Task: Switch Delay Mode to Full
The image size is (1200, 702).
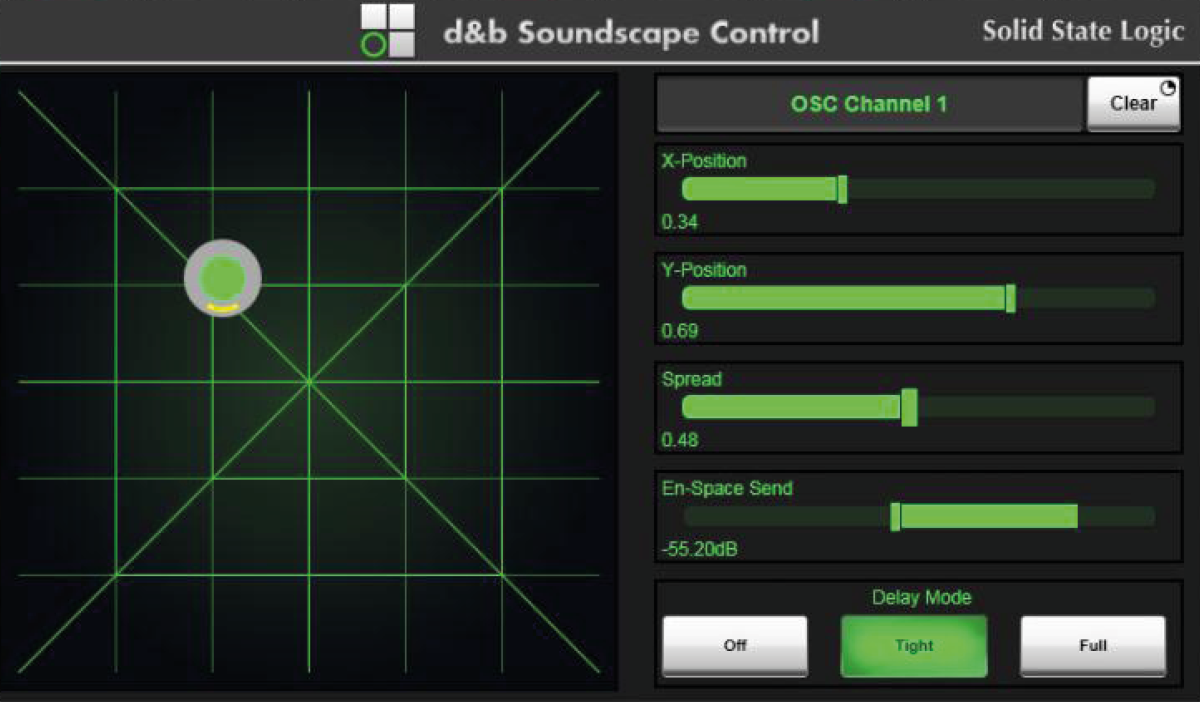Action: coord(1093,645)
